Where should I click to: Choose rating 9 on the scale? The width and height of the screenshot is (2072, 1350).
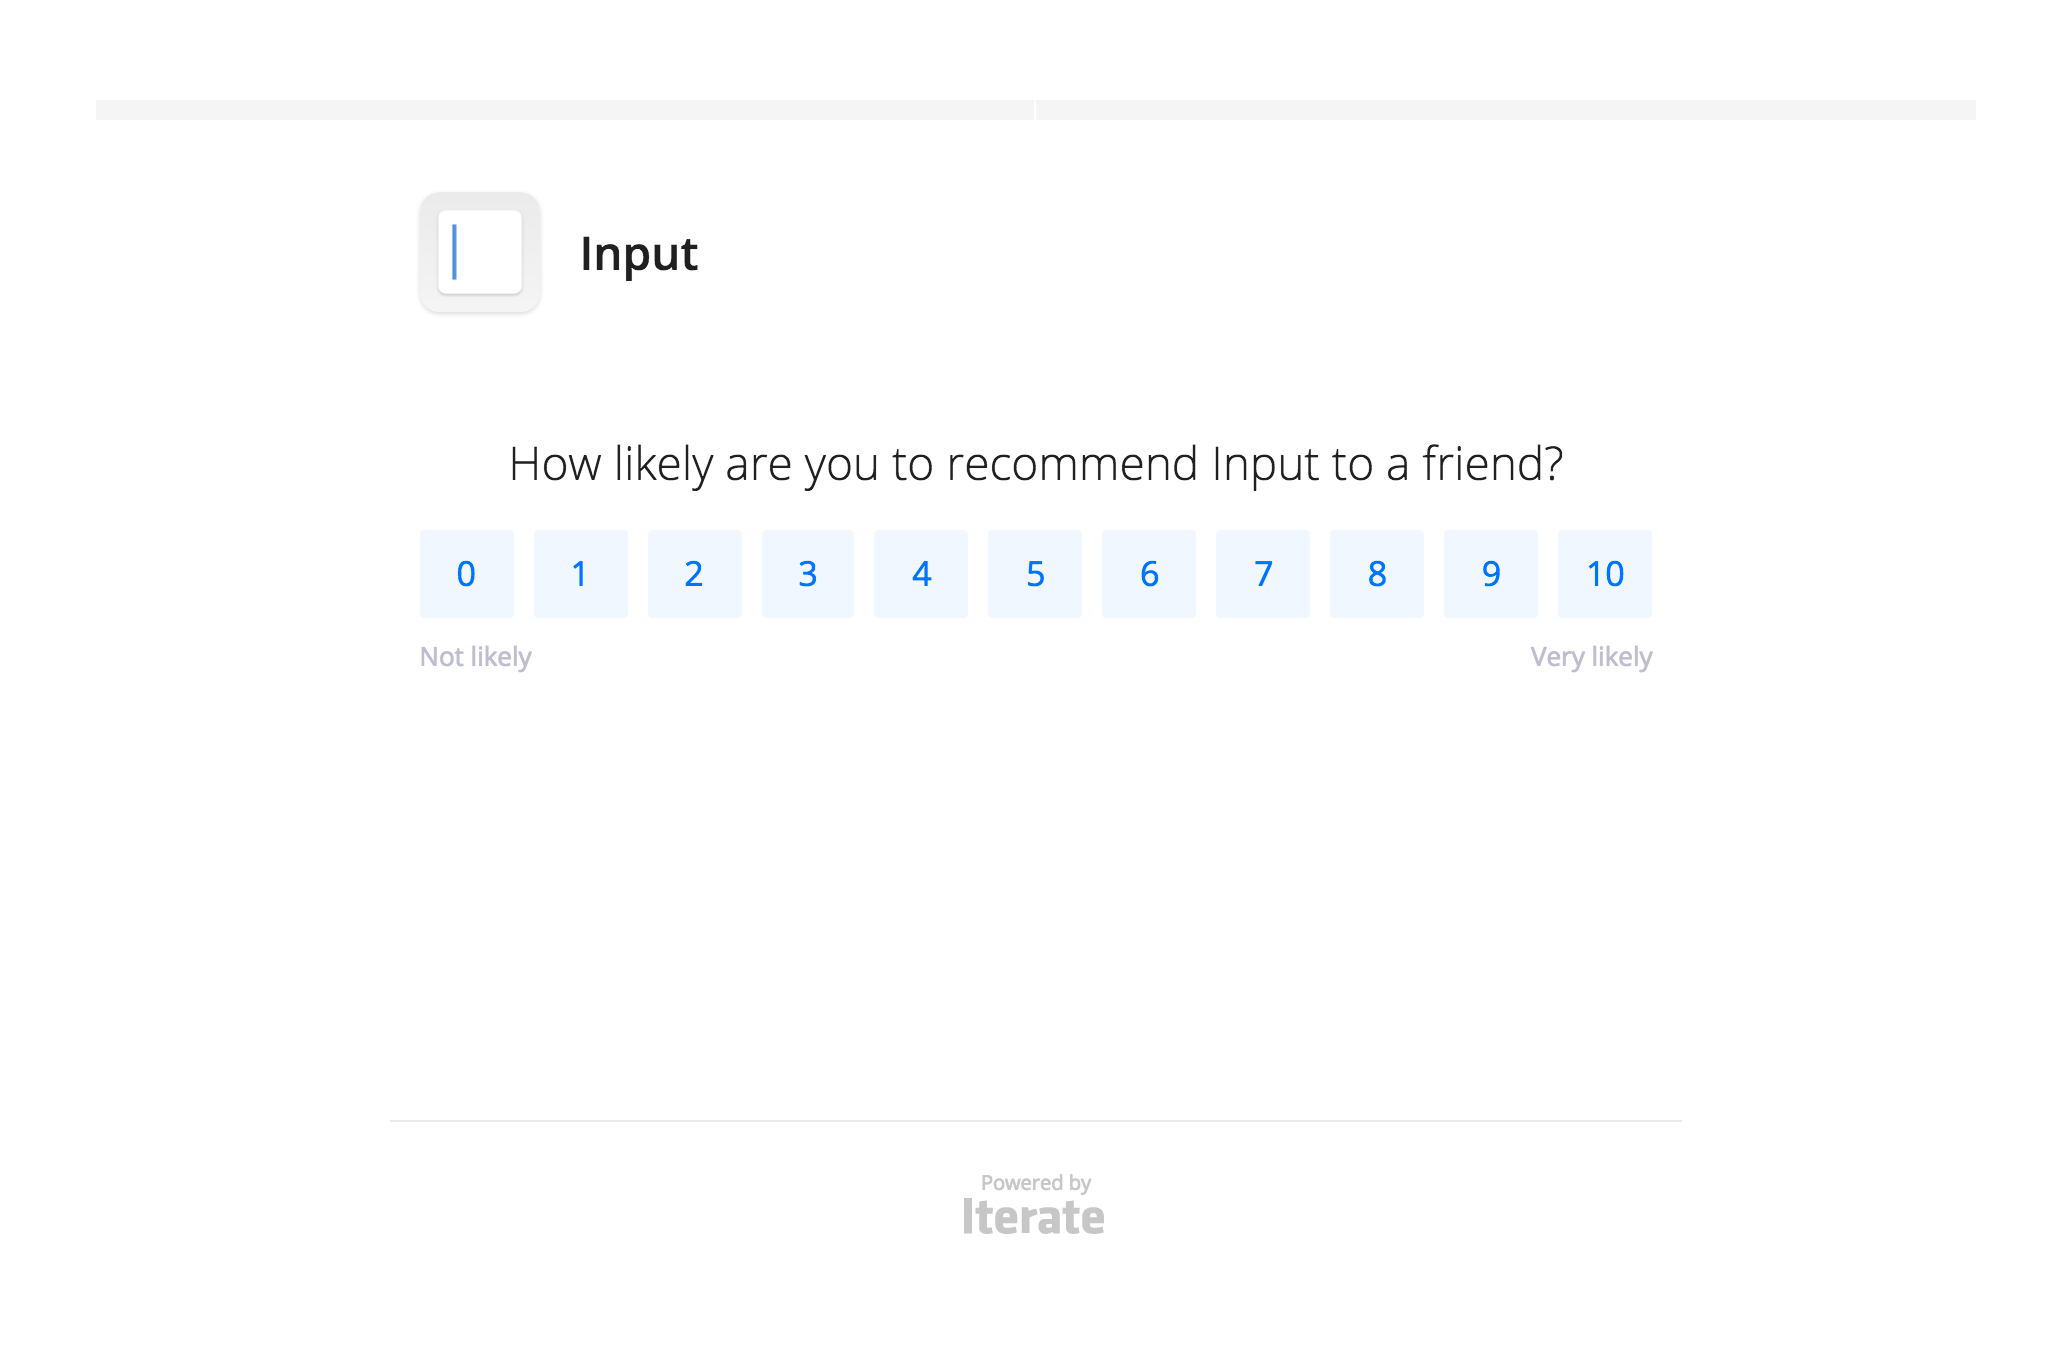(1490, 573)
